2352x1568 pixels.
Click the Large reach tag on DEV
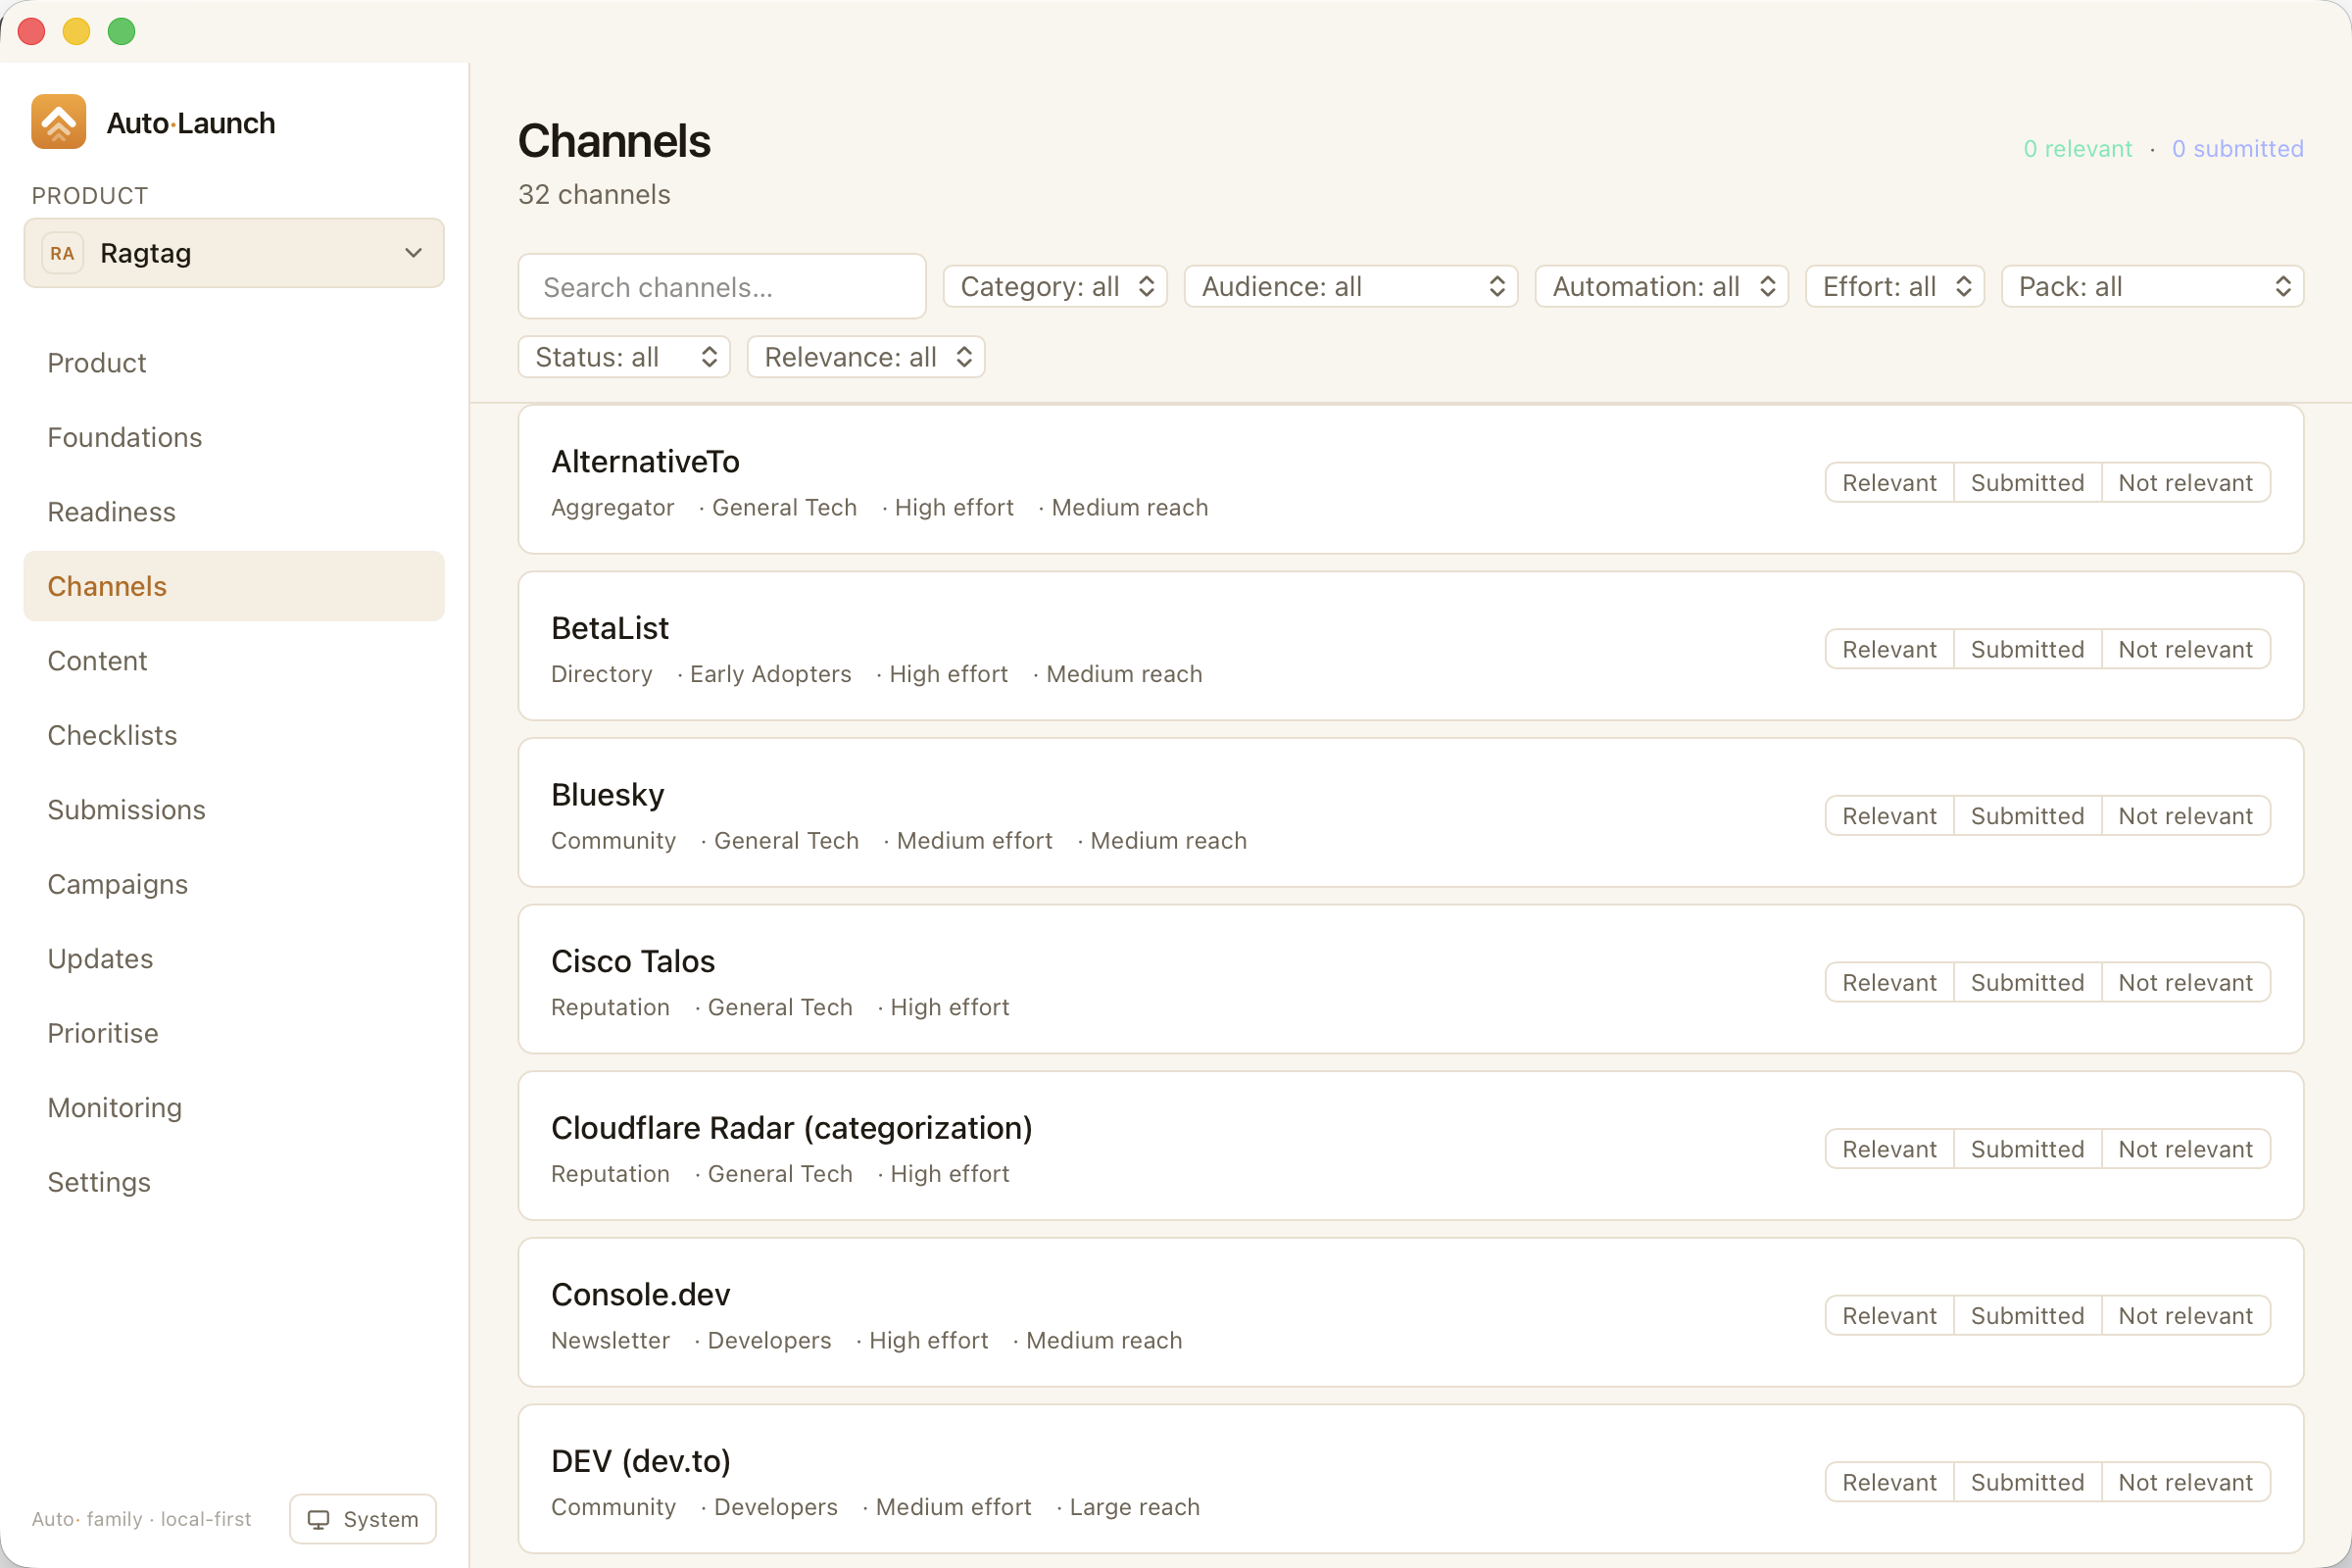coord(1134,1507)
